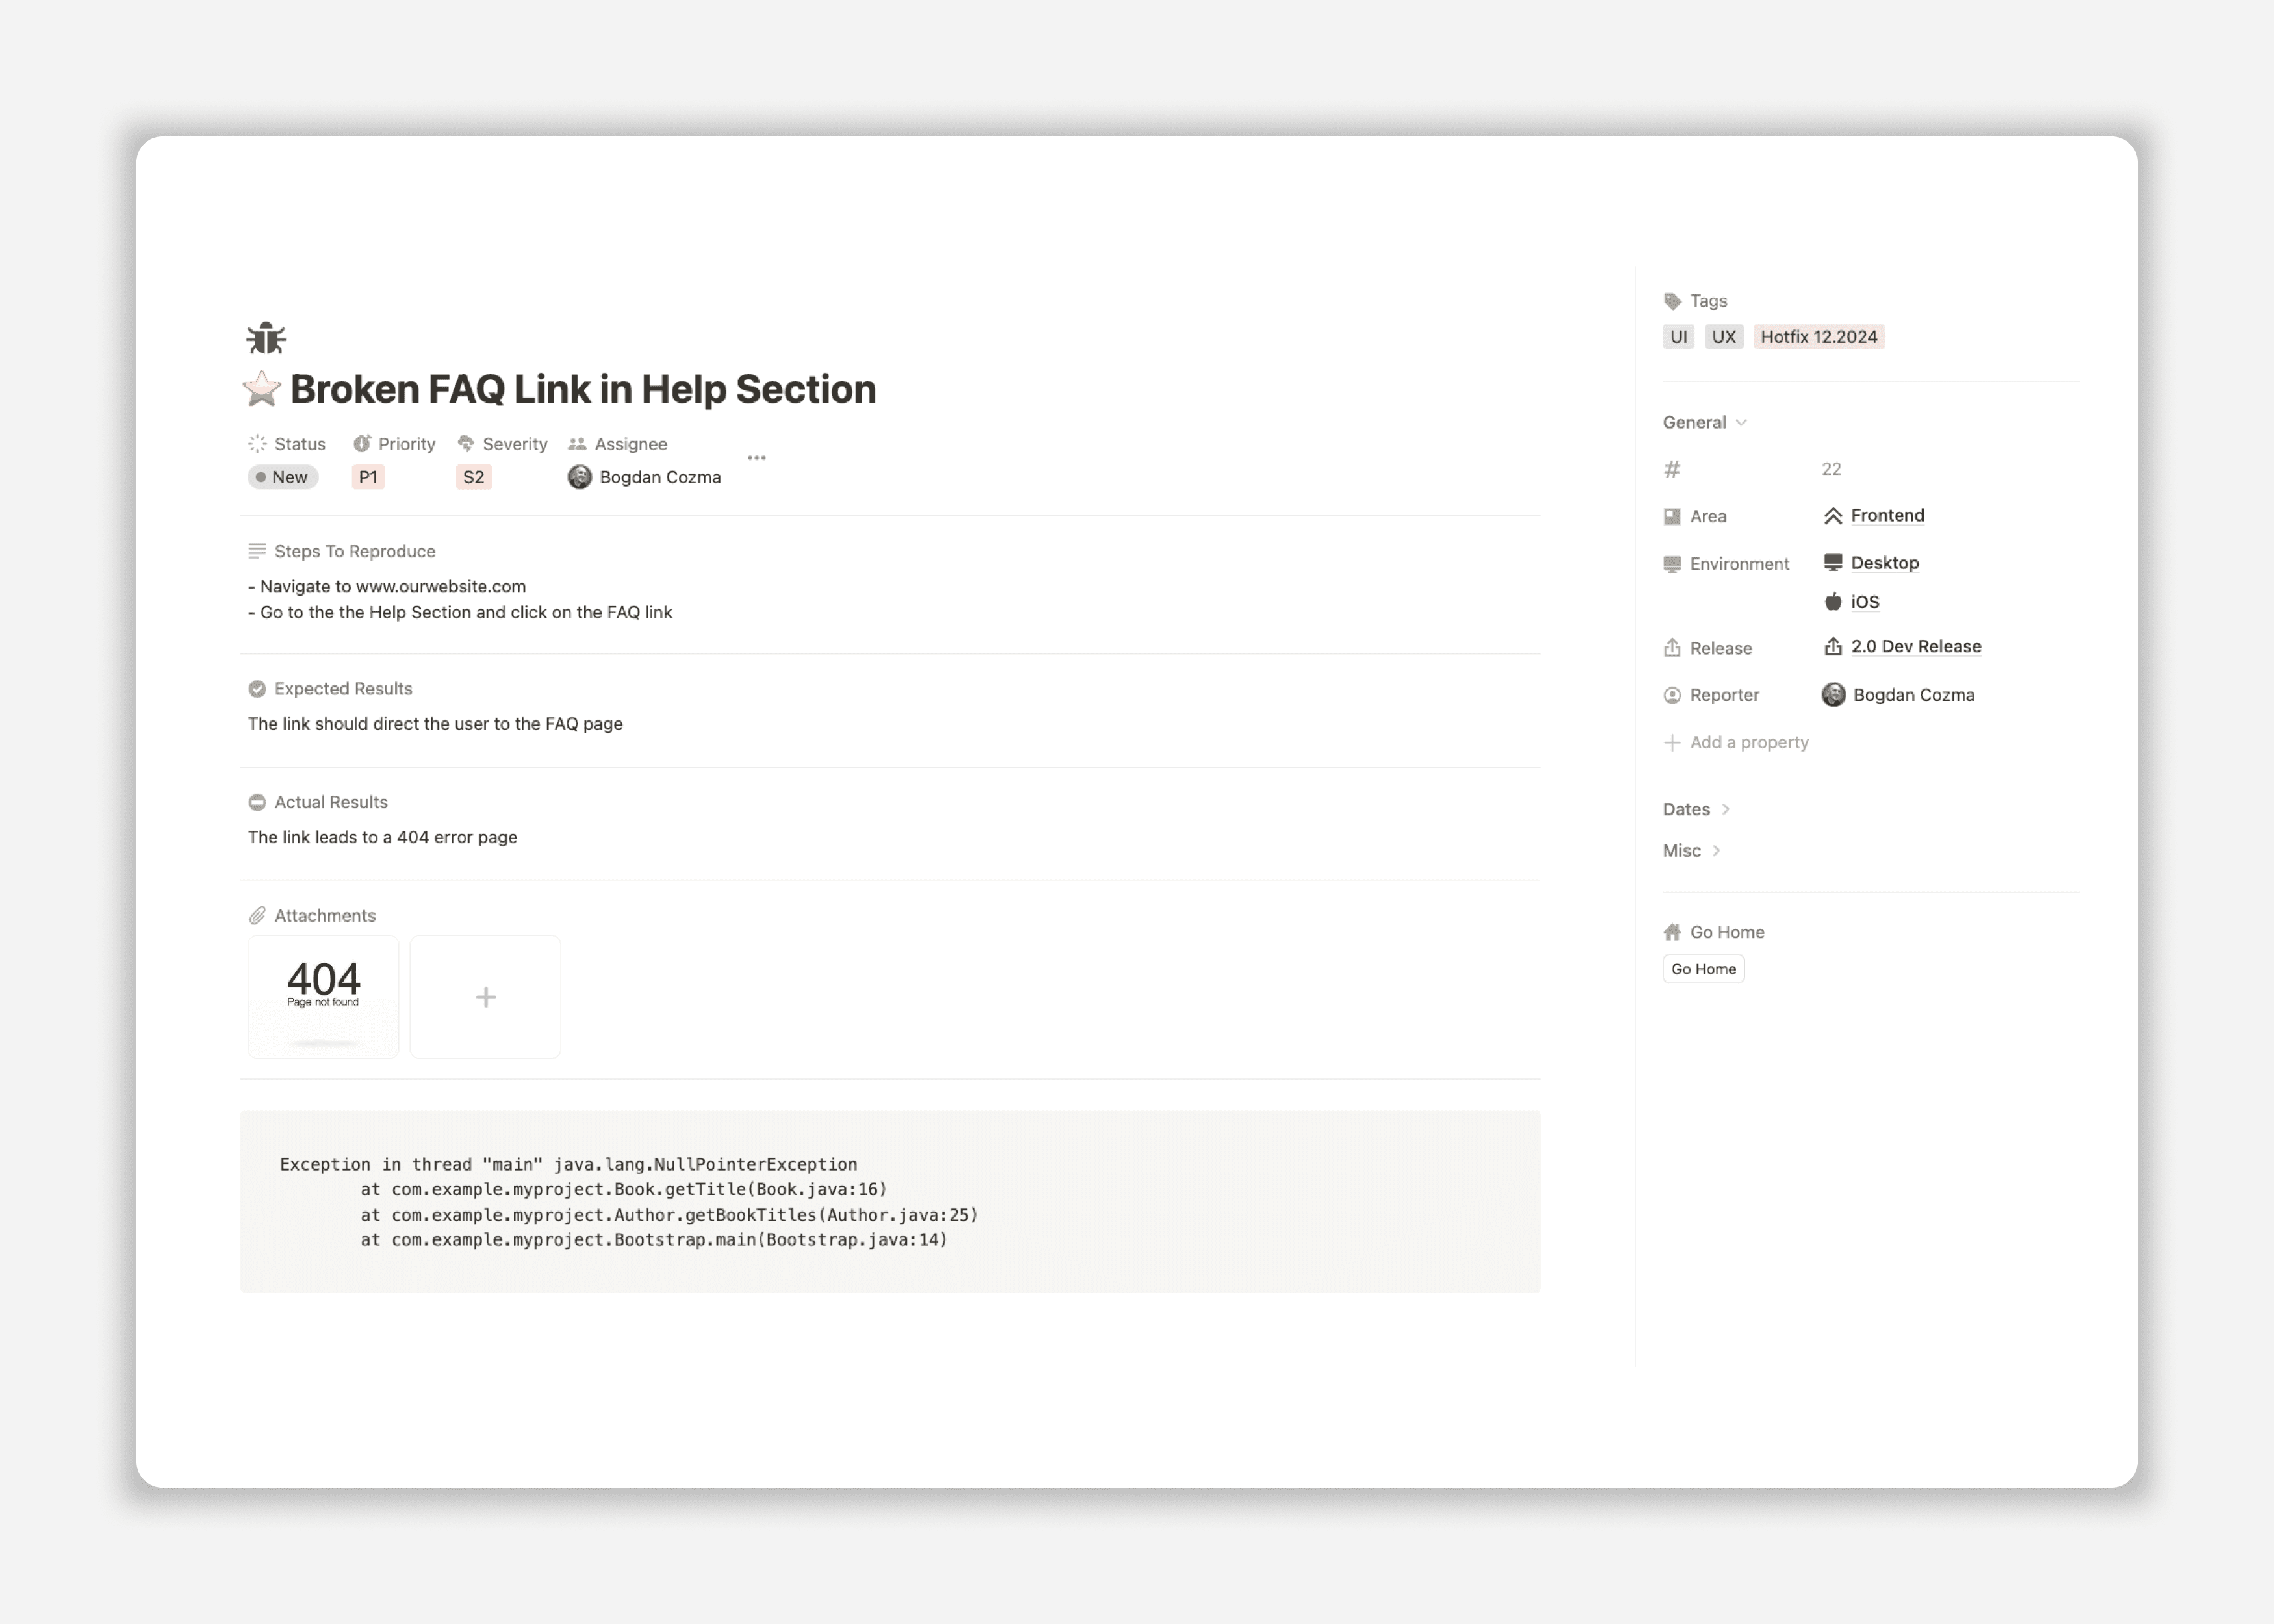Click the Severity property icon
2274x1624 pixels.
point(466,443)
